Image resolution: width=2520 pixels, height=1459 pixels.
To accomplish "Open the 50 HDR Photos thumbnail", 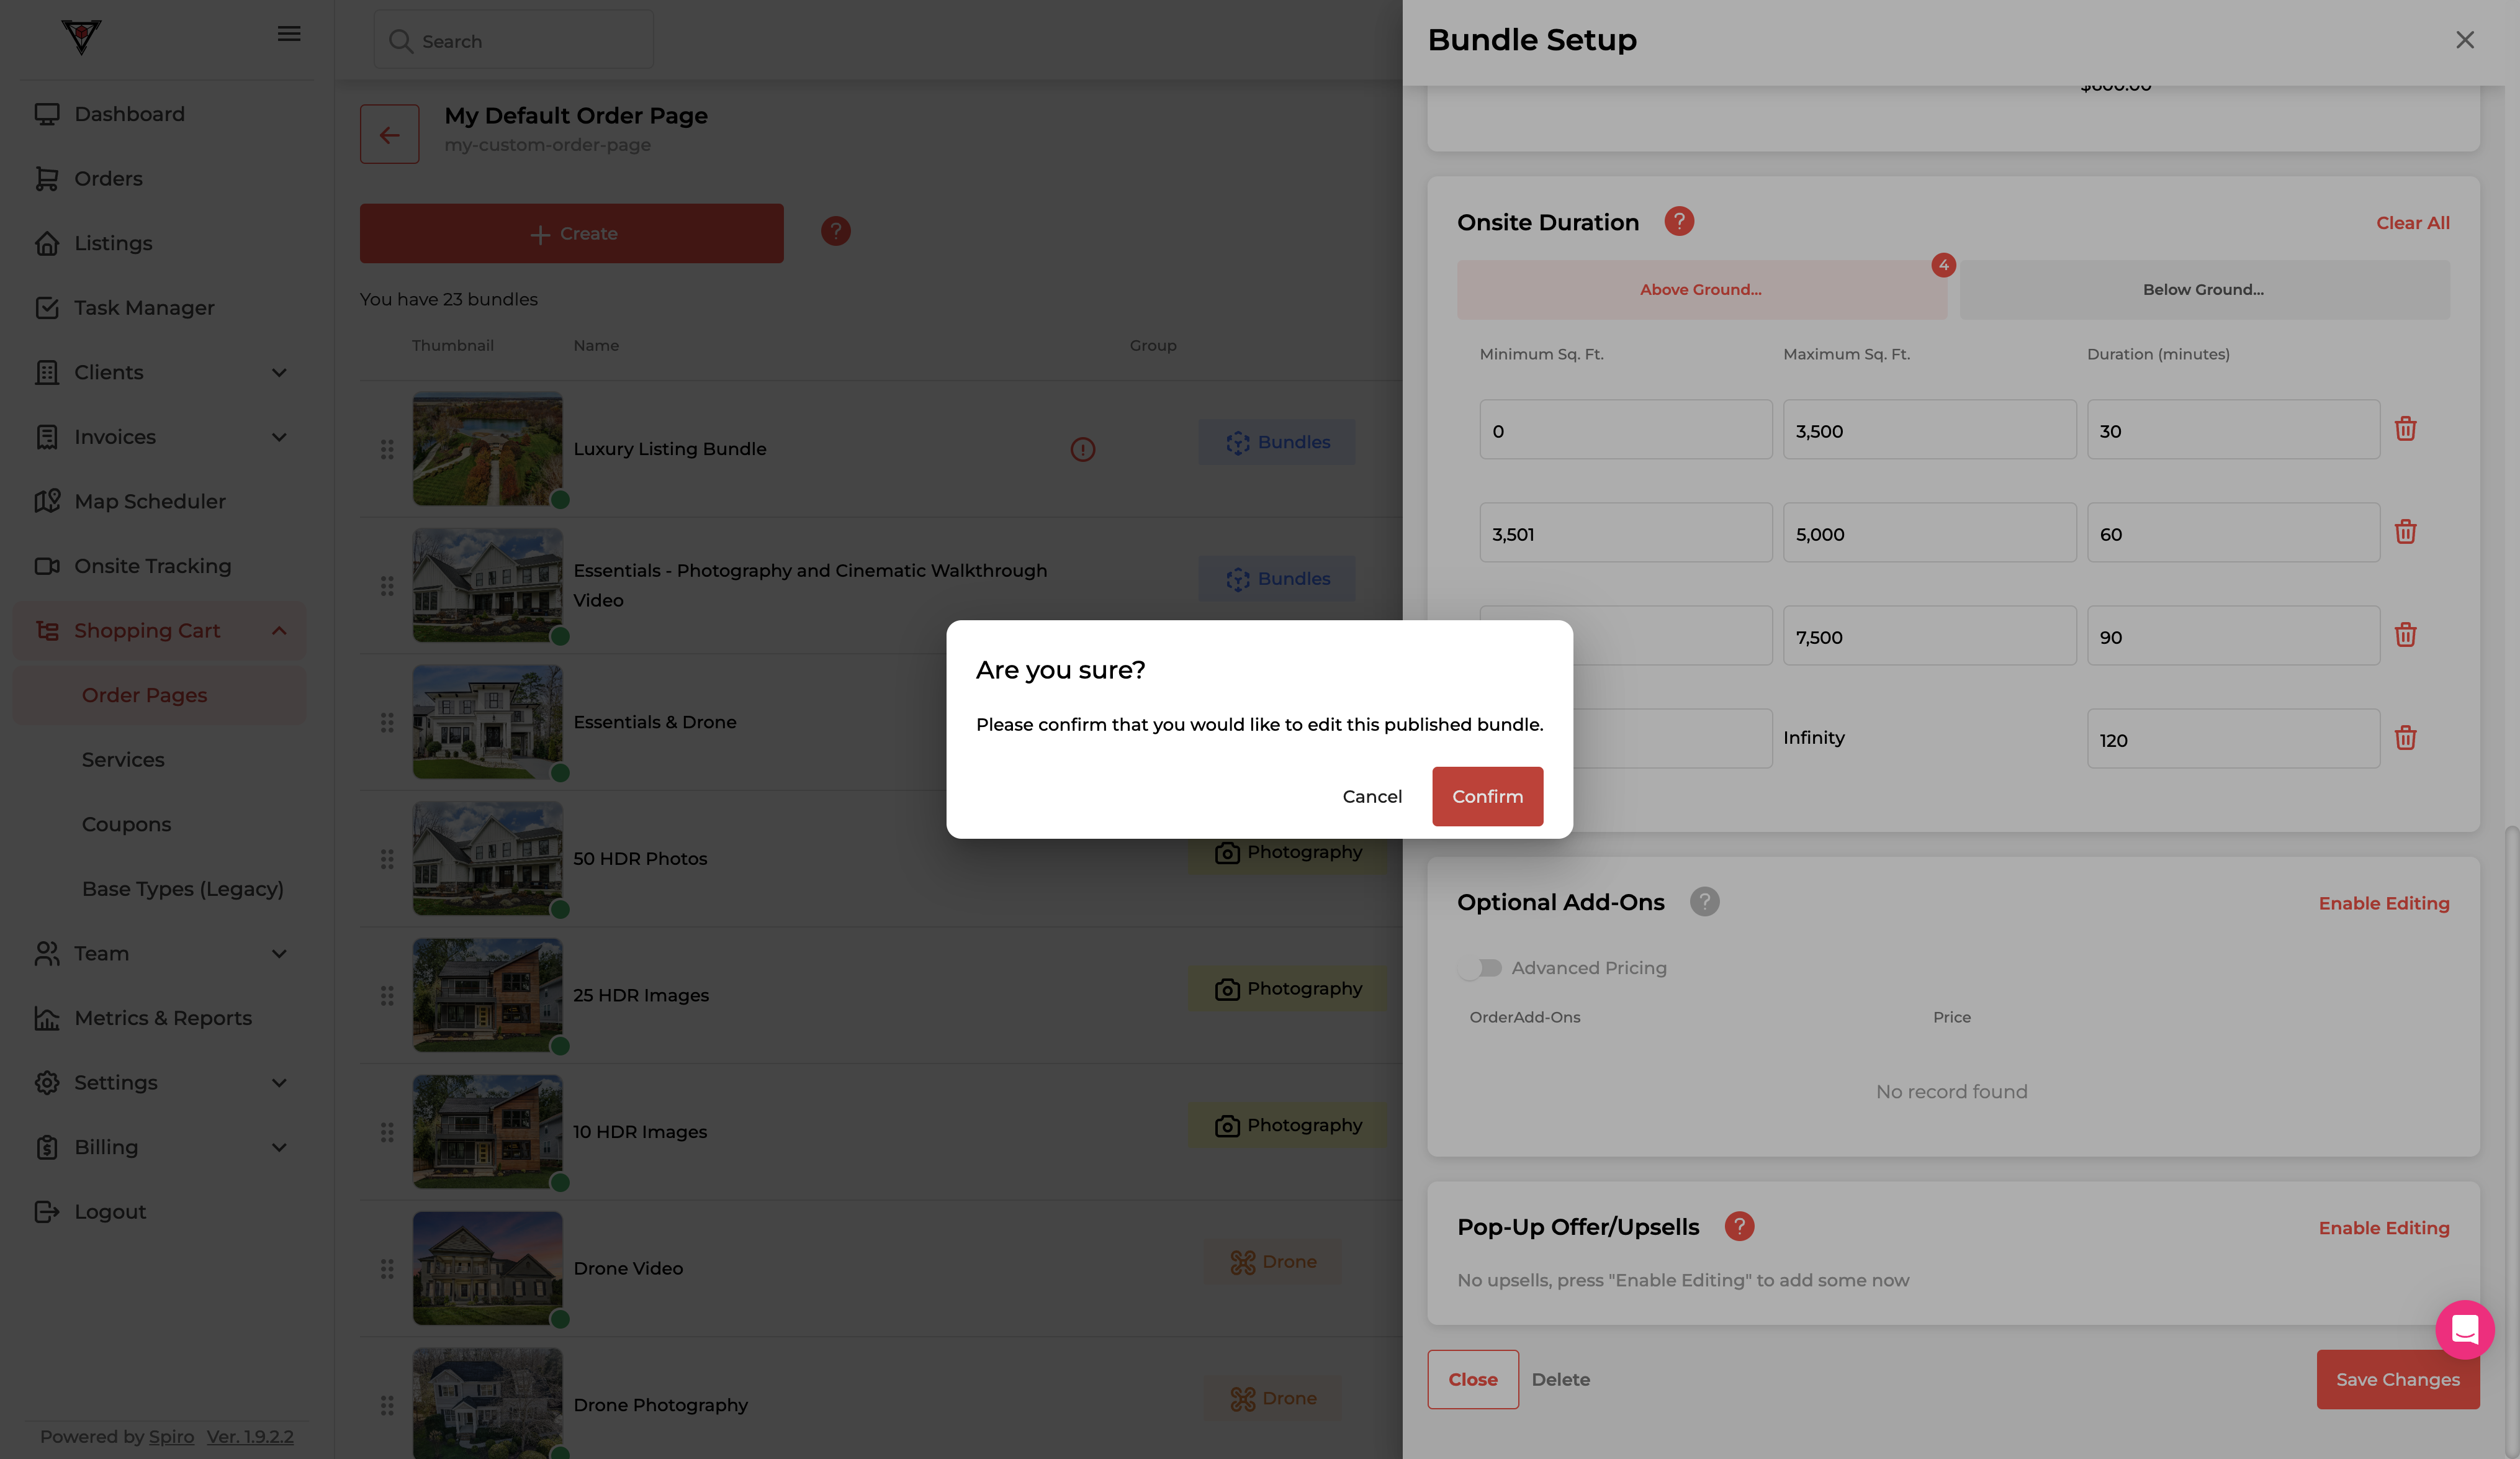I will coord(488,859).
